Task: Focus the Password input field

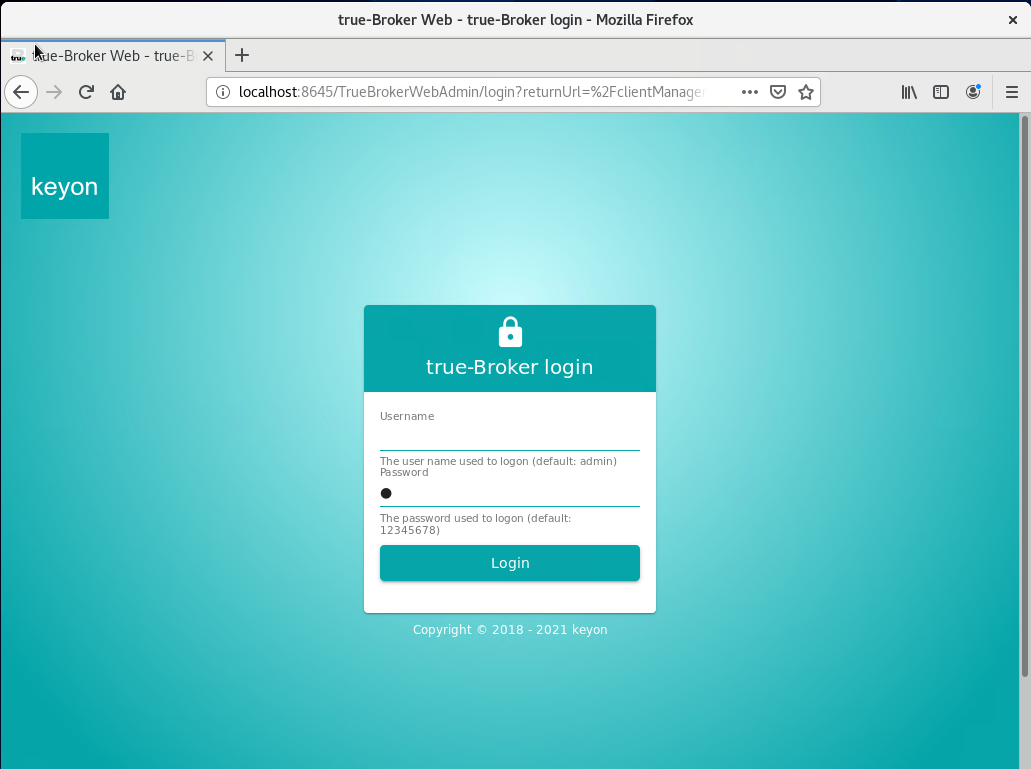Action: pyautogui.click(x=510, y=494)
